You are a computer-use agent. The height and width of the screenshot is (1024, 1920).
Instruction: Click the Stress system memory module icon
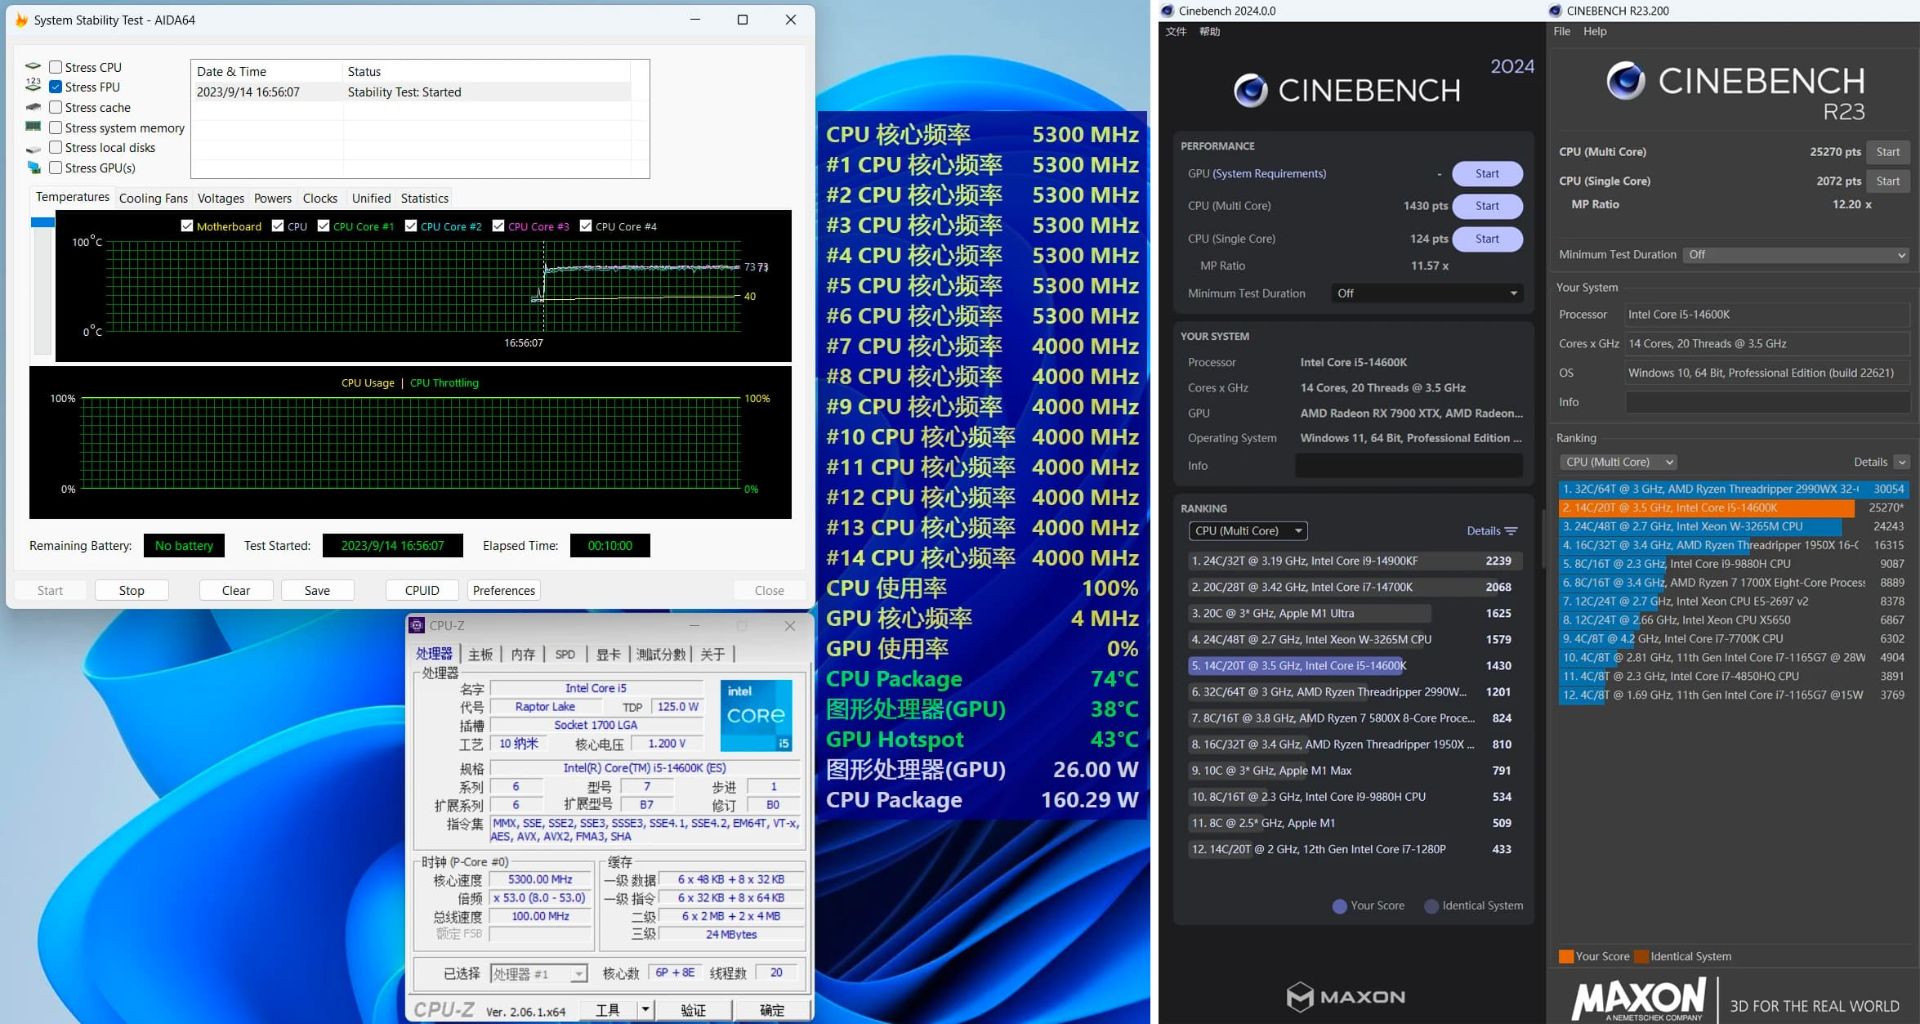[x=33, y=128]
